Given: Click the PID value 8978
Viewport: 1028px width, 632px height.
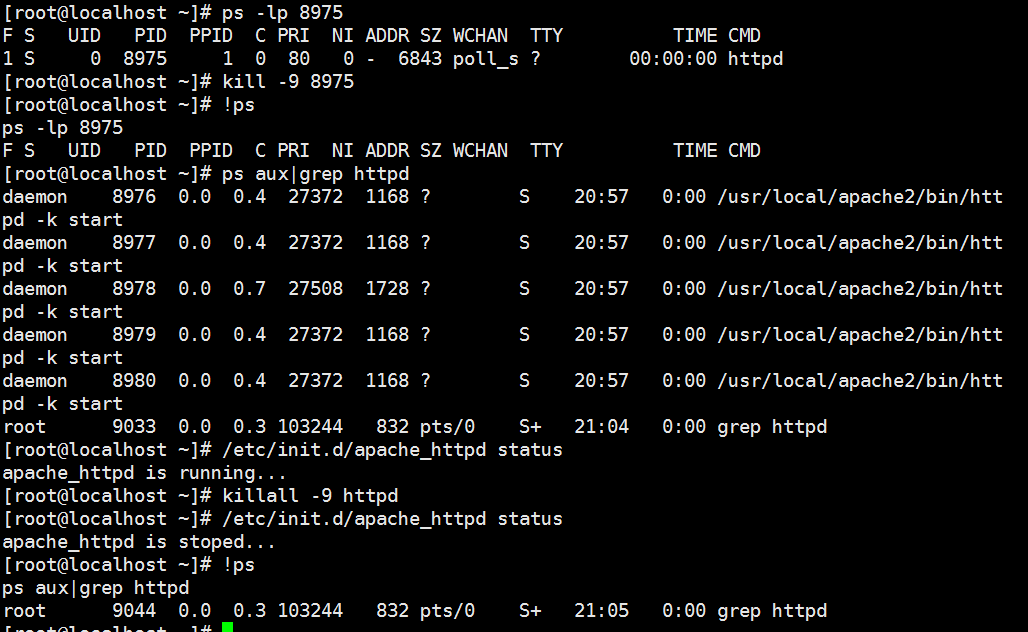Looking at the screenshot, I should pyautogui.click(x=134, y=288).
